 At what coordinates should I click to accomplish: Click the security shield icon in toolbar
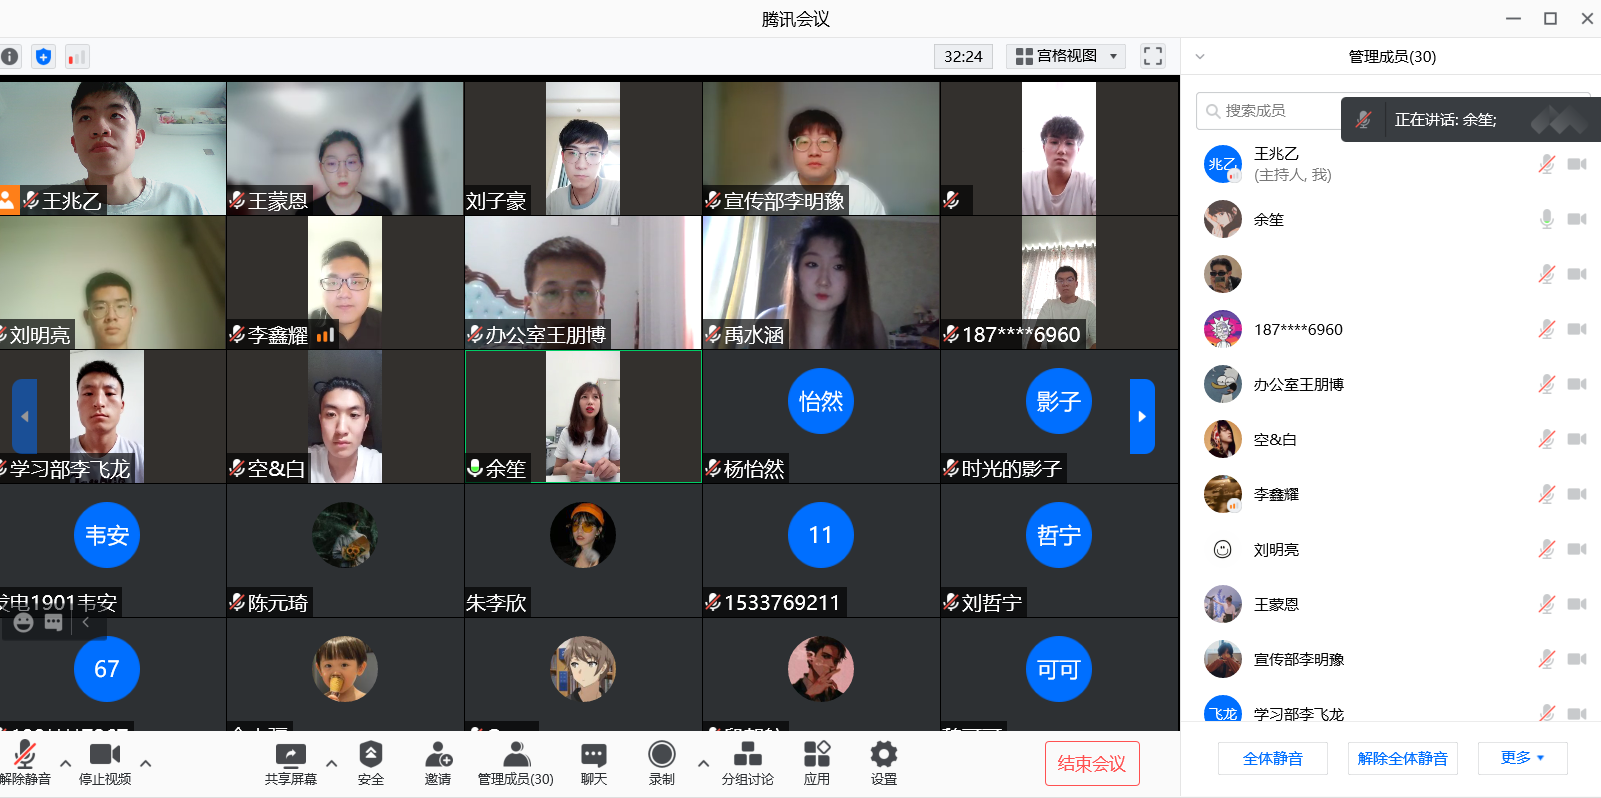[x=370, y=763]
